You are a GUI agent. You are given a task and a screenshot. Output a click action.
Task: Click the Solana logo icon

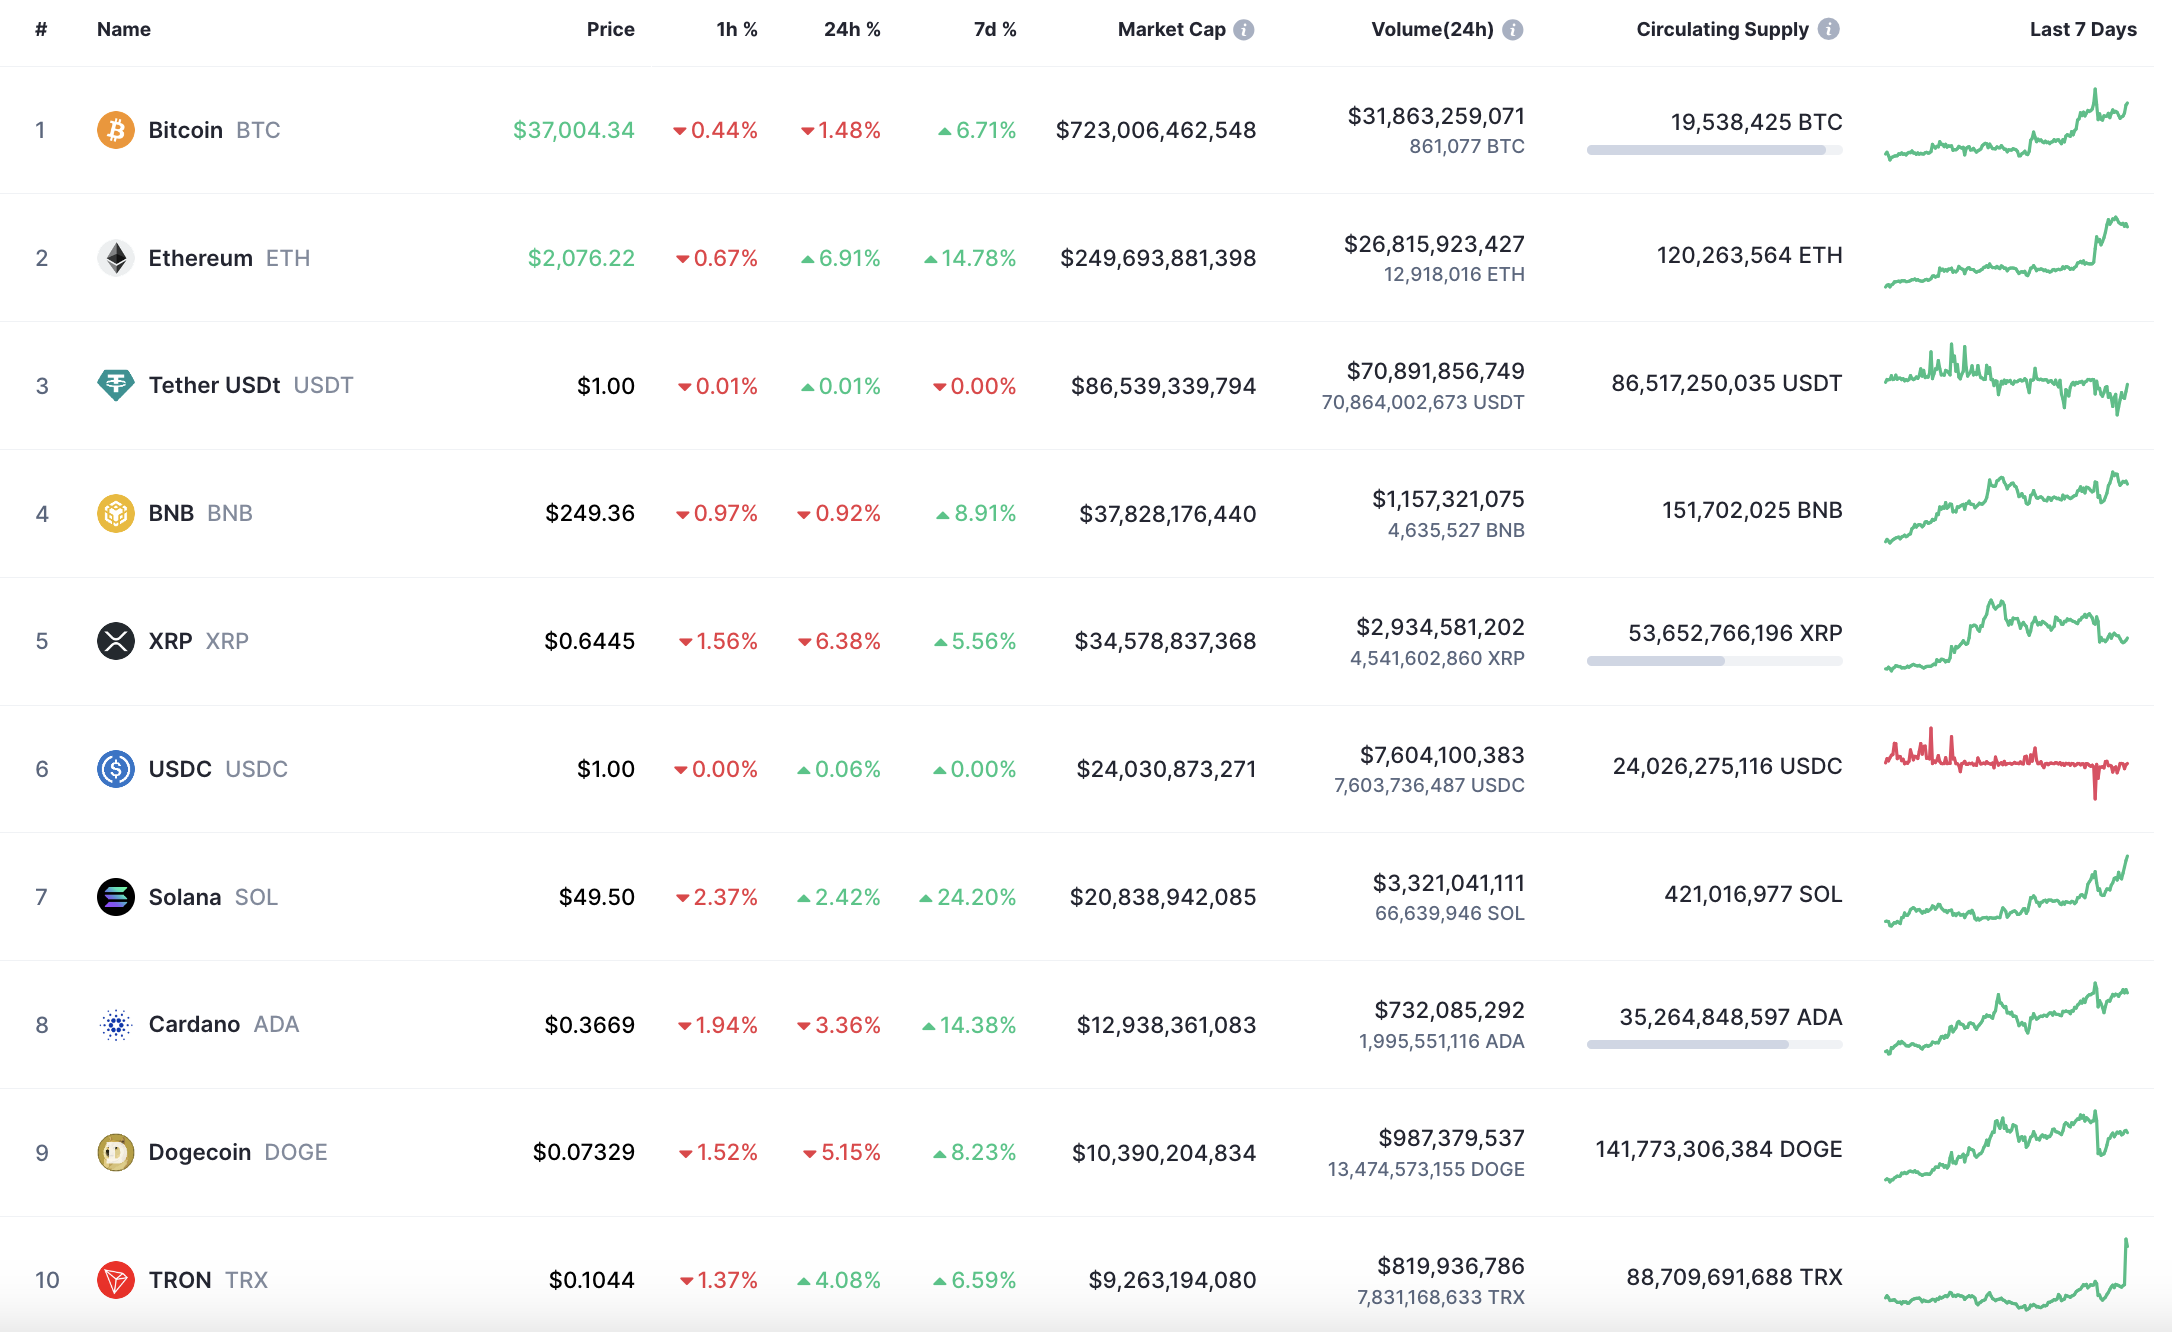(116, 897)
